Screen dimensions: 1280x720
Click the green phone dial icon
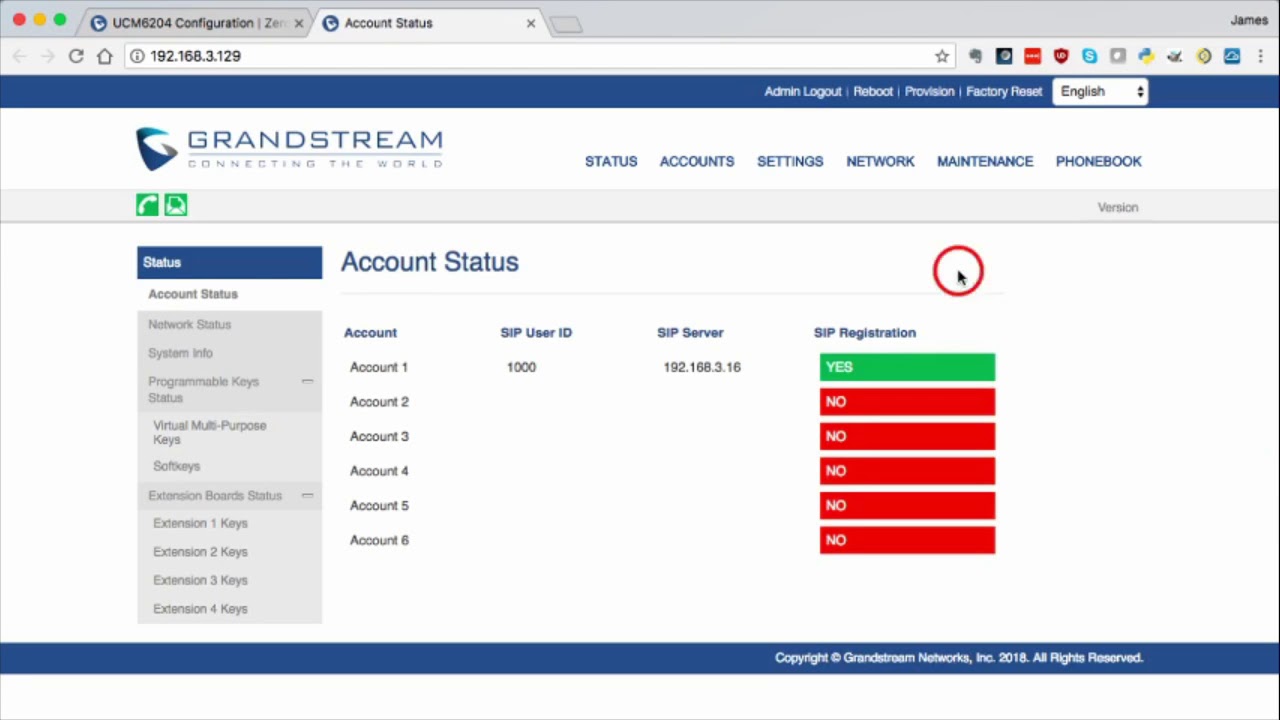click(148, 205)
